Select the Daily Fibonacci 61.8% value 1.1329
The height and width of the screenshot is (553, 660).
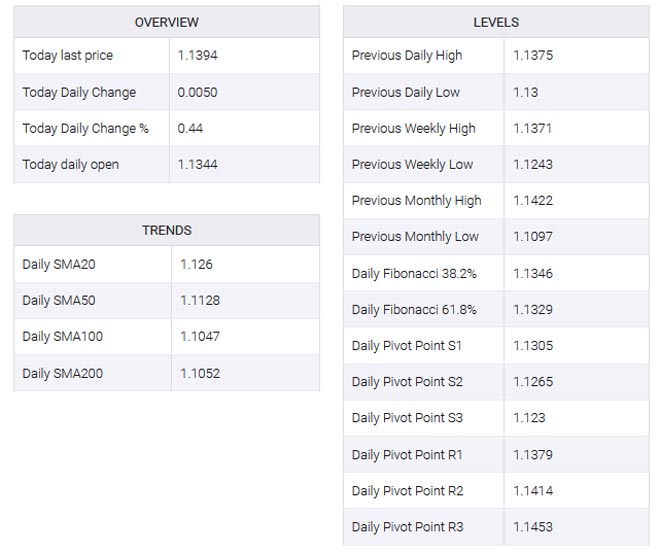[x=532, y=309]
